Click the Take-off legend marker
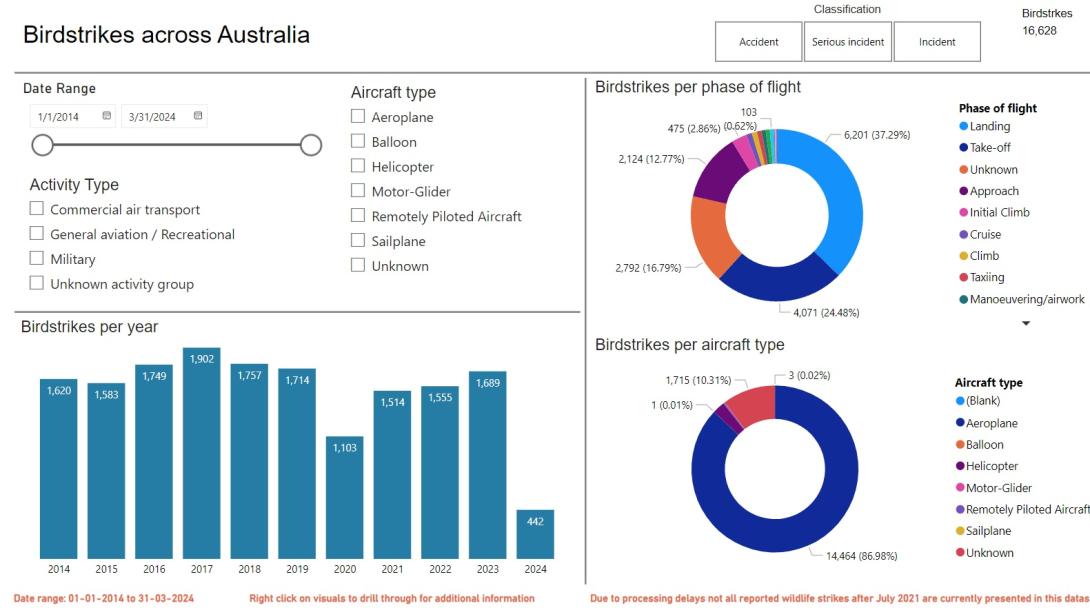 click(x=964, y=148)
